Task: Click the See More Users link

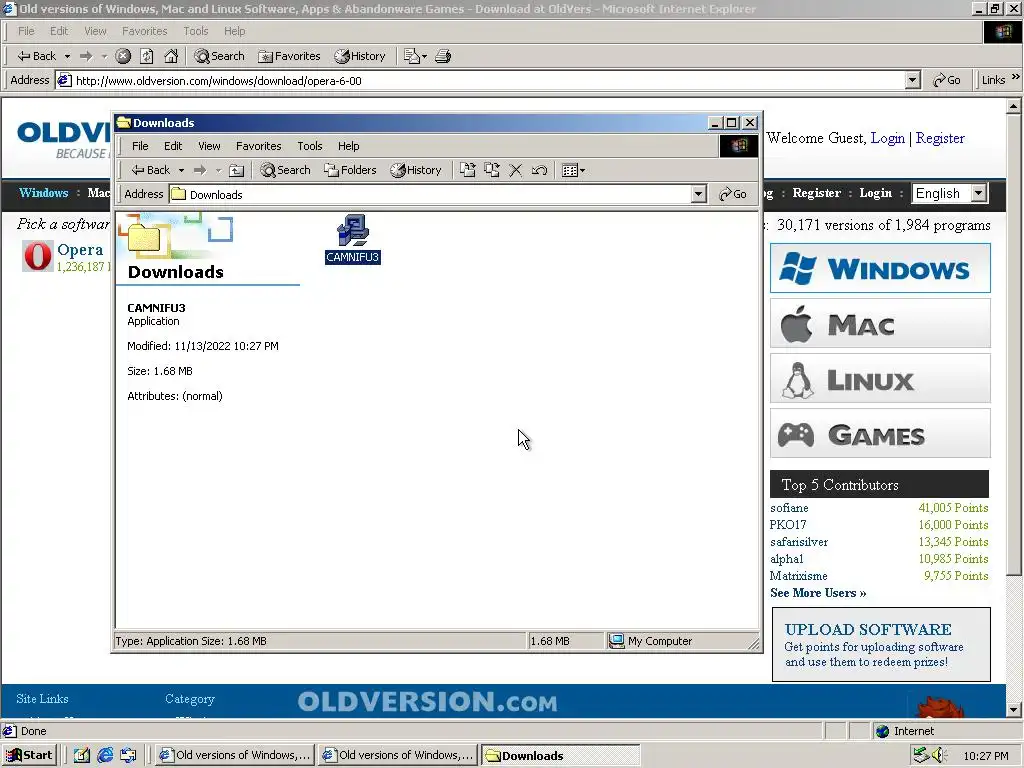Action: tap(818, 593)
